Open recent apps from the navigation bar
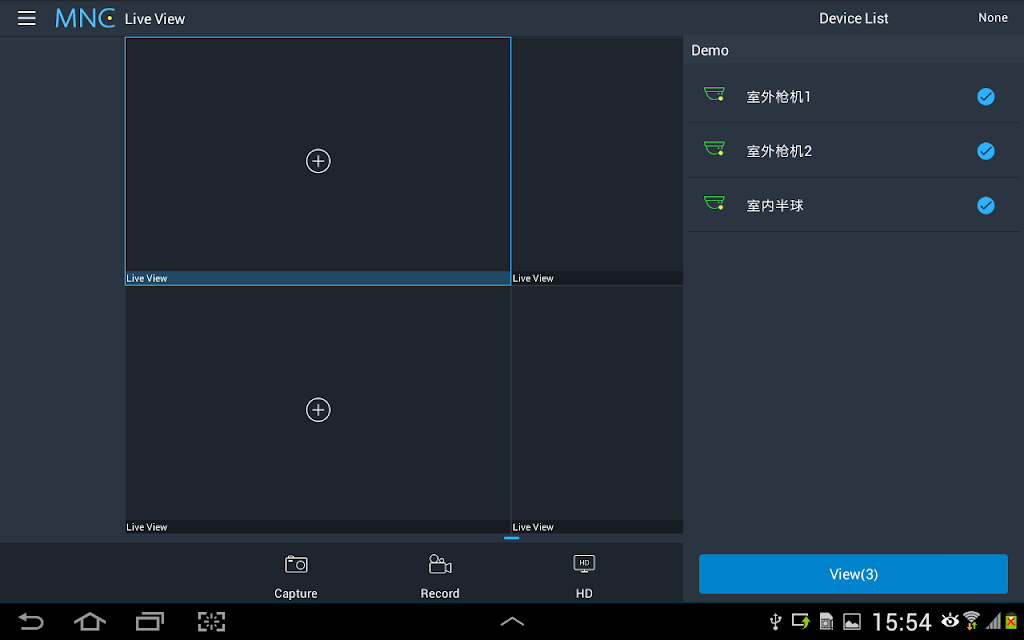Image resolution: width=1024 pixels, height=640 pixels. pos(150,622)
